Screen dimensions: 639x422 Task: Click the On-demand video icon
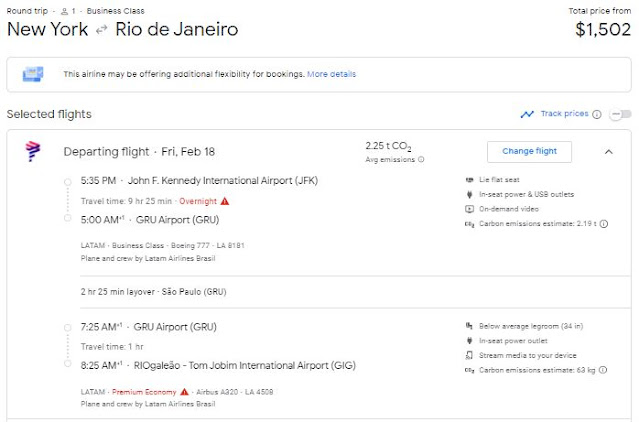(470, 209)
